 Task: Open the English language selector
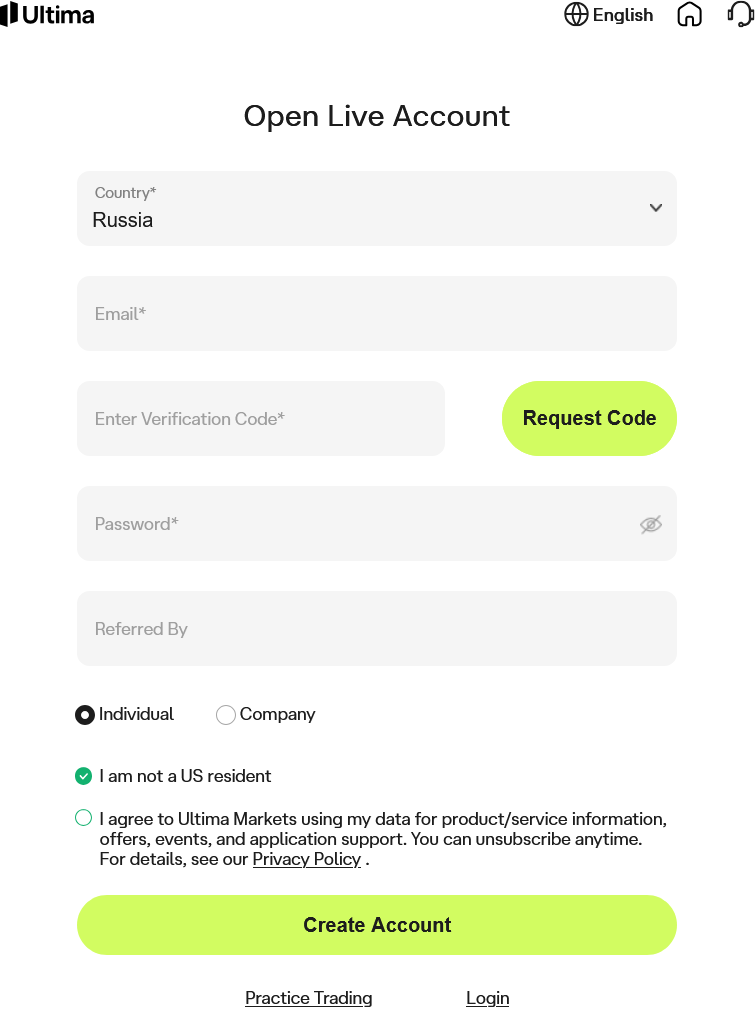coord(622,15)
